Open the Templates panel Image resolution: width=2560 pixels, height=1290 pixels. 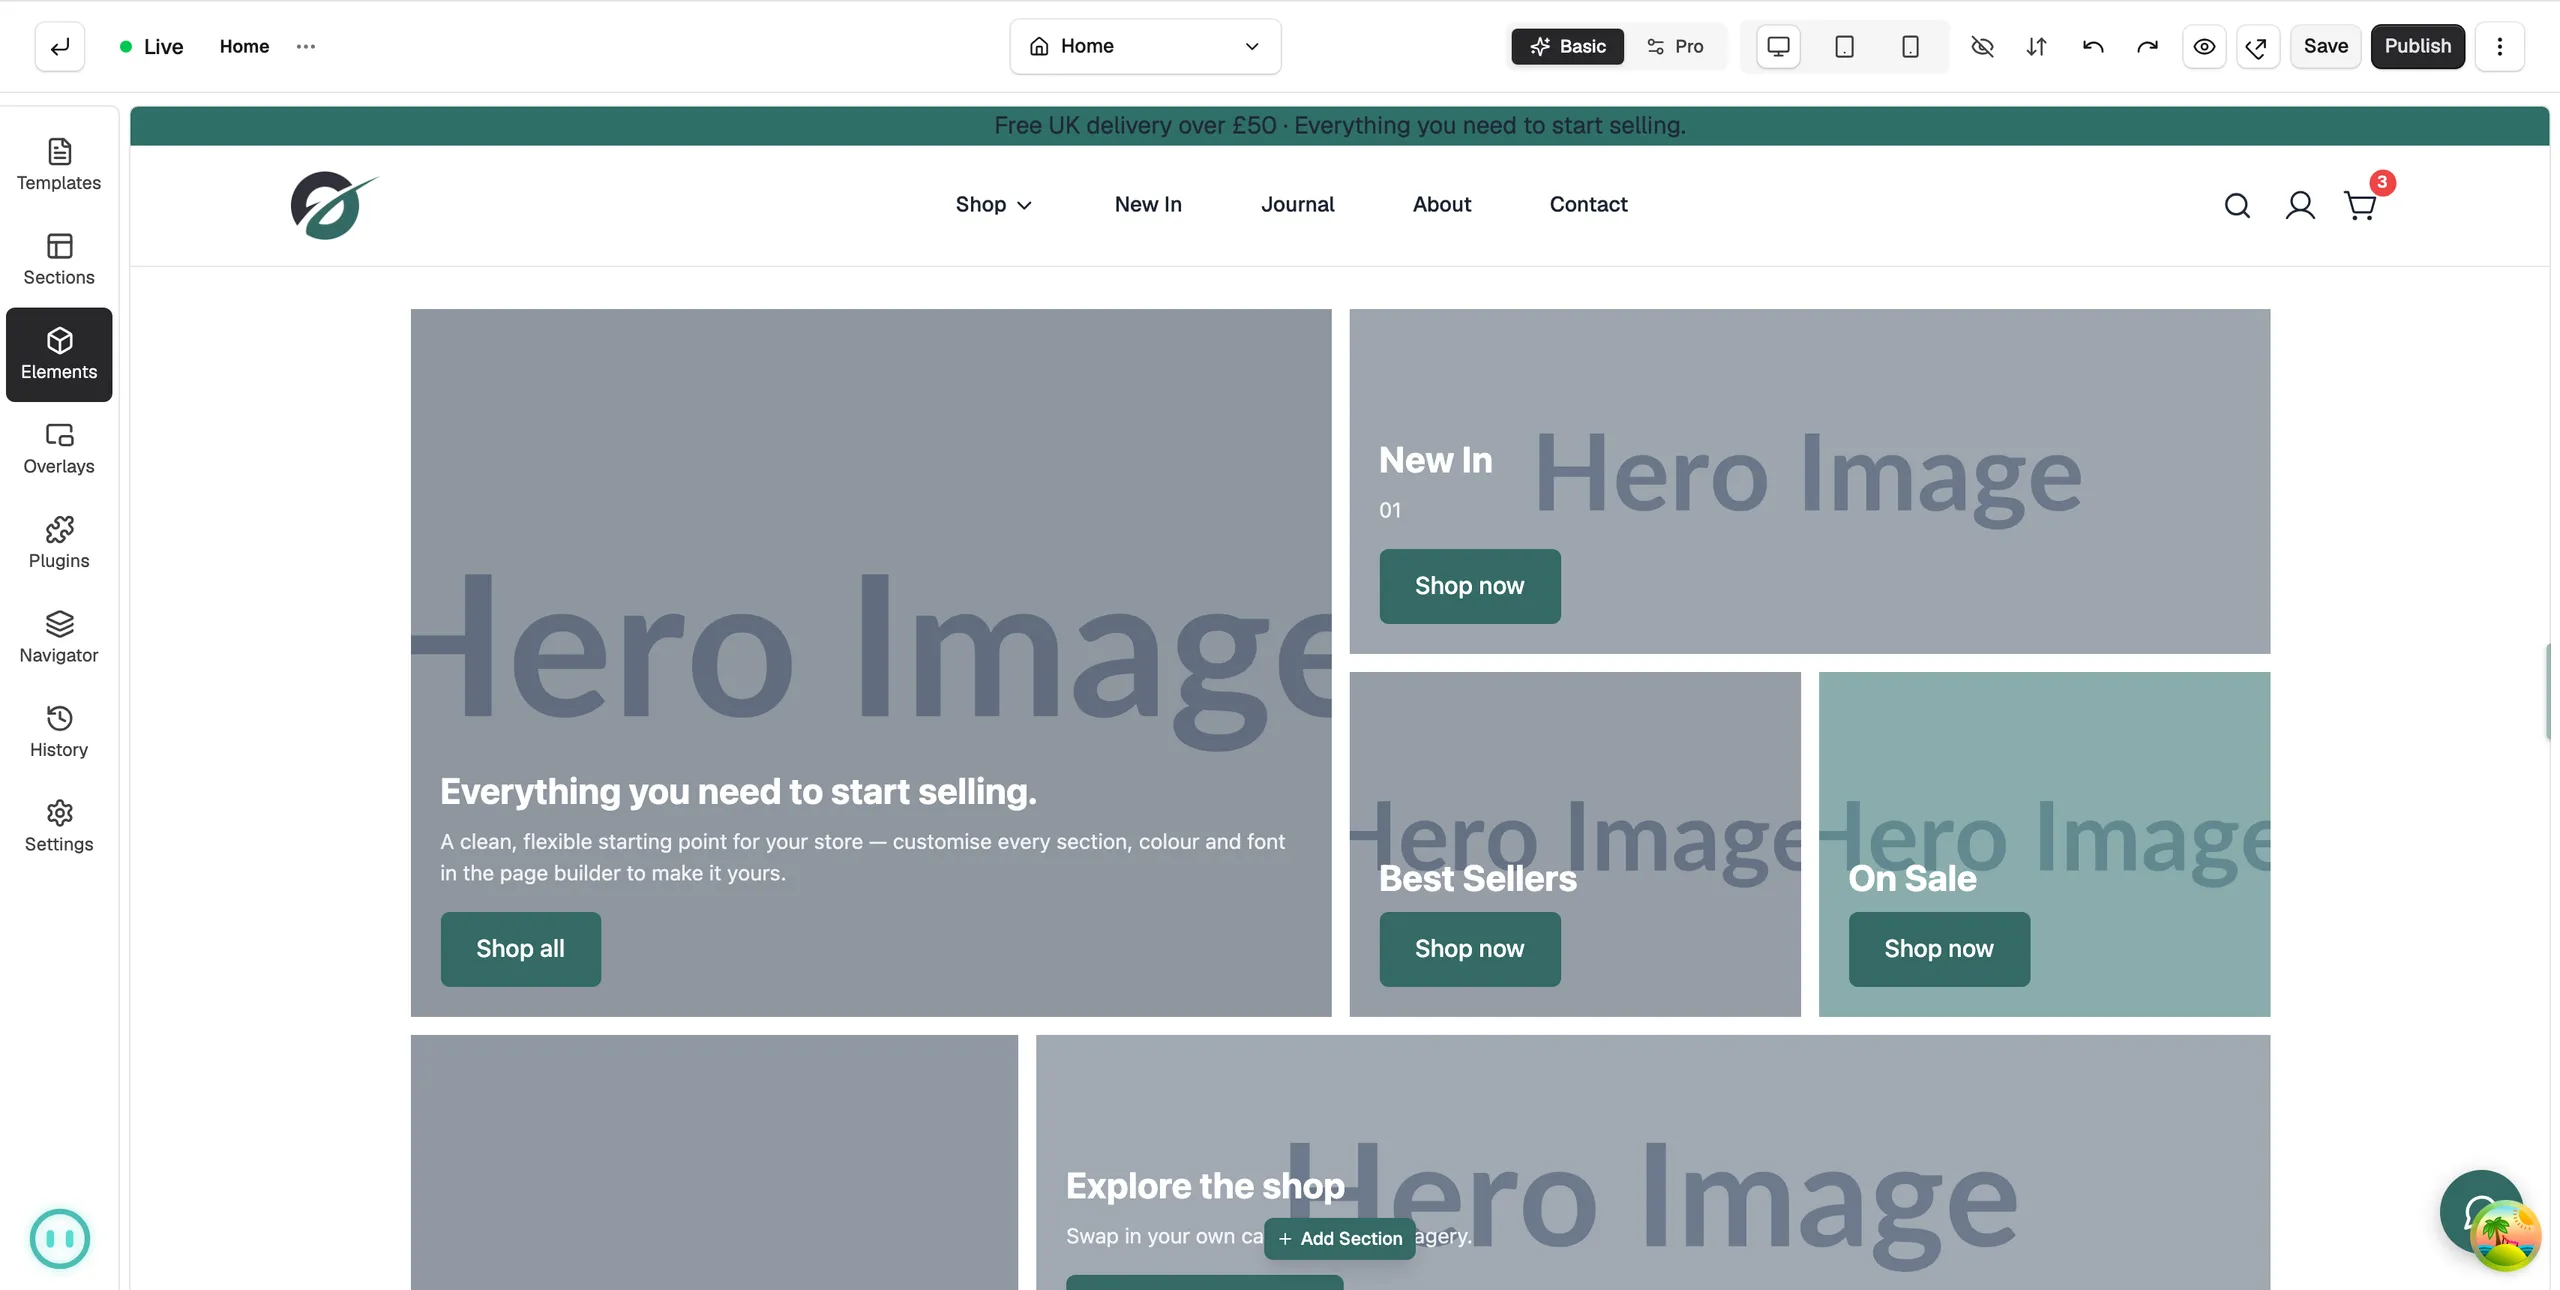pos(59,165)
